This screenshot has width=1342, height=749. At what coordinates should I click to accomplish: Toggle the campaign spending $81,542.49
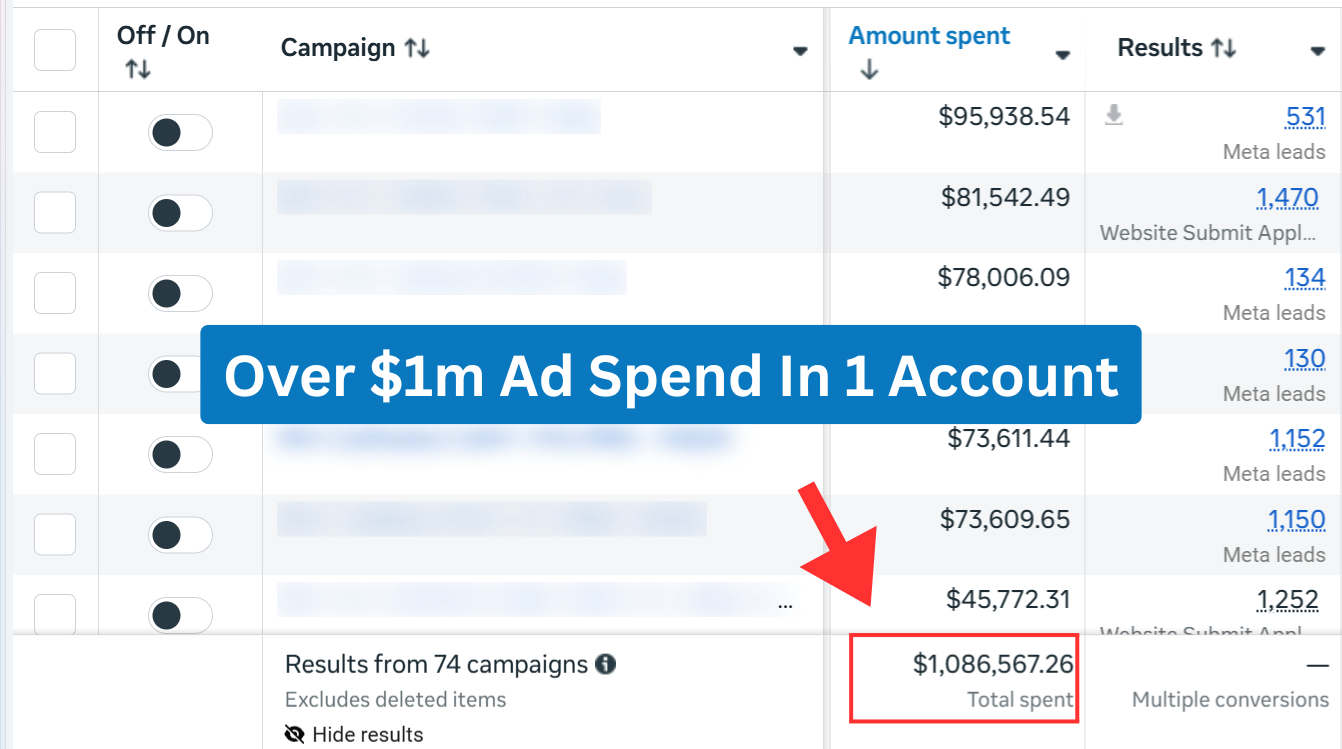(180, 213)
